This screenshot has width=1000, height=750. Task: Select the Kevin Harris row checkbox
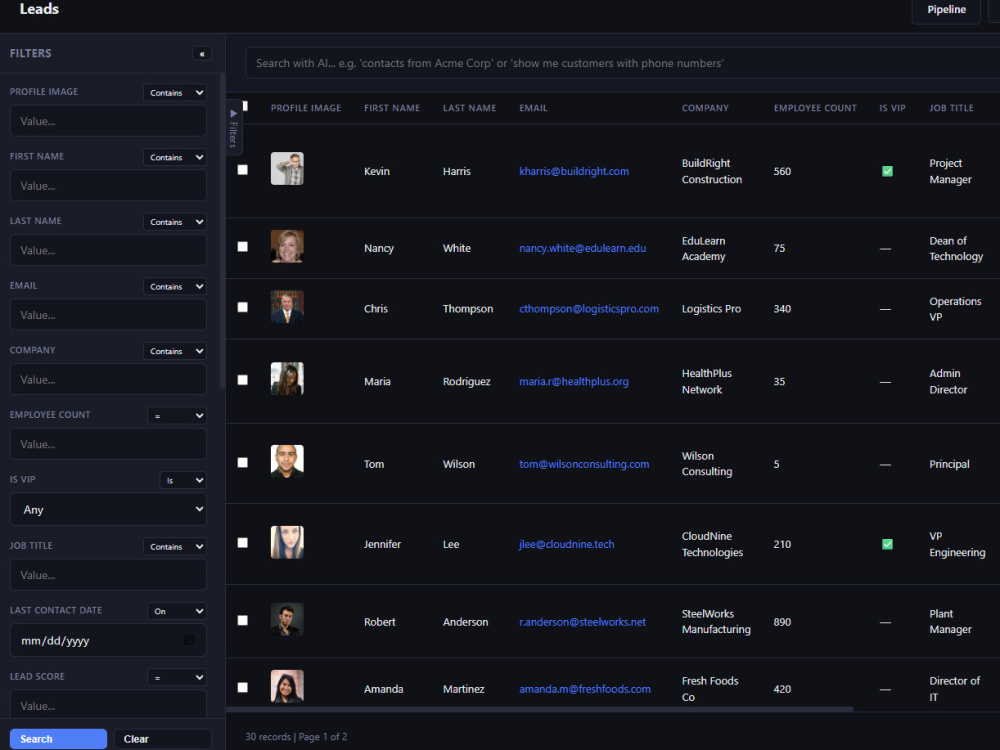click(242, 170)
